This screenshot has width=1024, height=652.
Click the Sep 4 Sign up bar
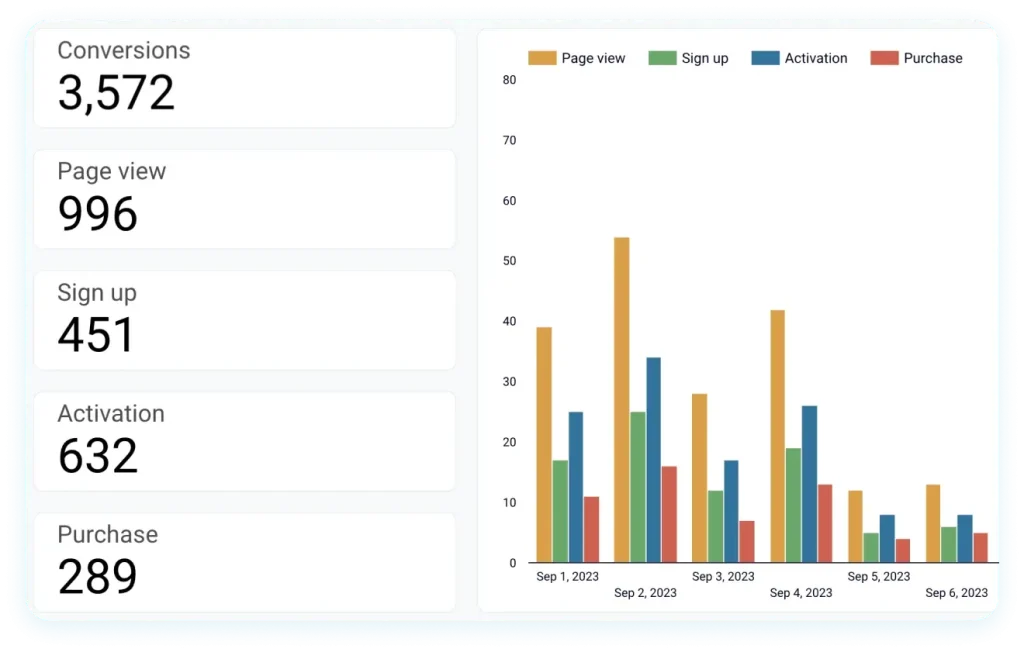tap(793, 506)
